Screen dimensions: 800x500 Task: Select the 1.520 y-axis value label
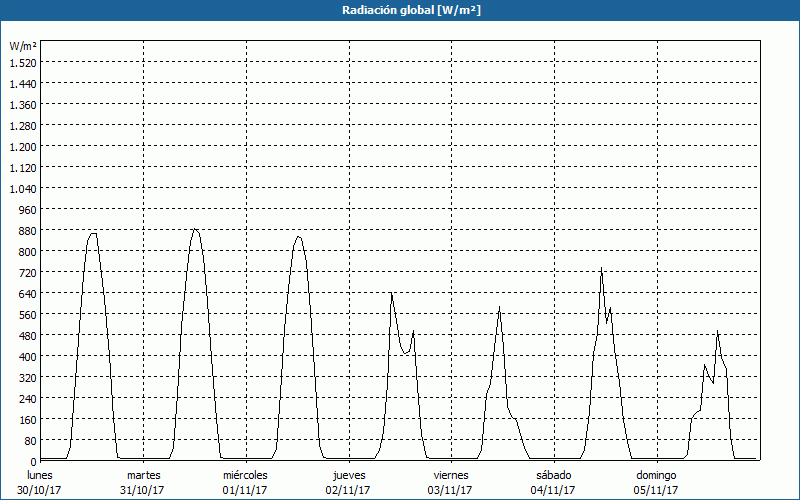pos(23,62)
